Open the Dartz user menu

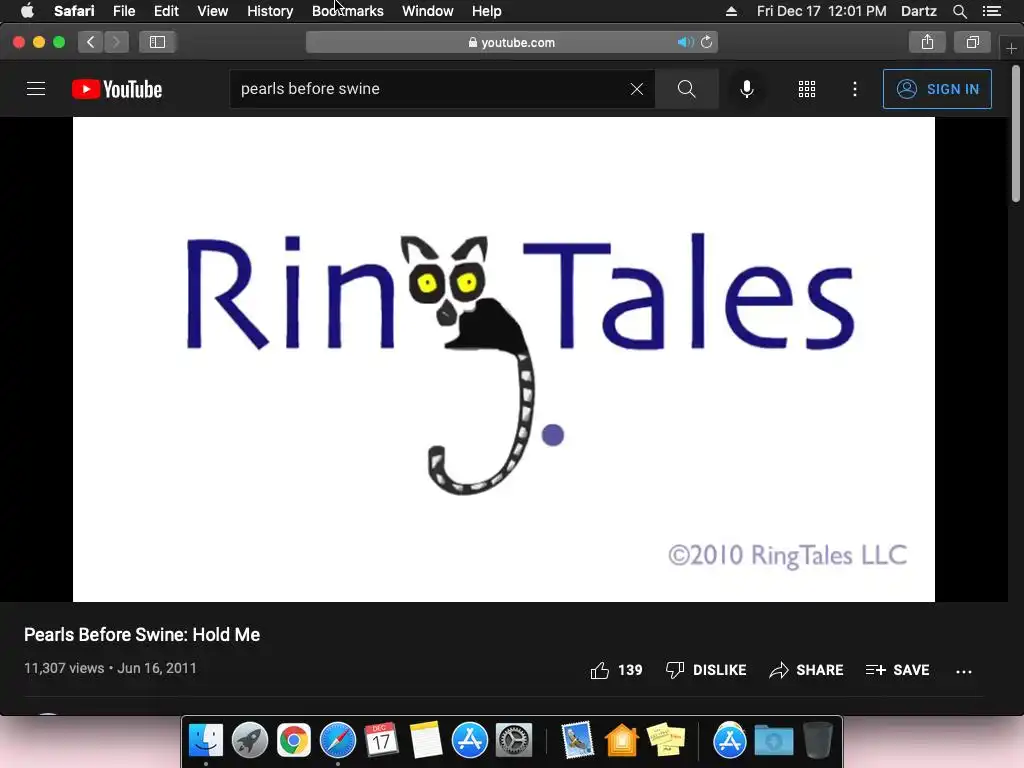click(919, 11)
